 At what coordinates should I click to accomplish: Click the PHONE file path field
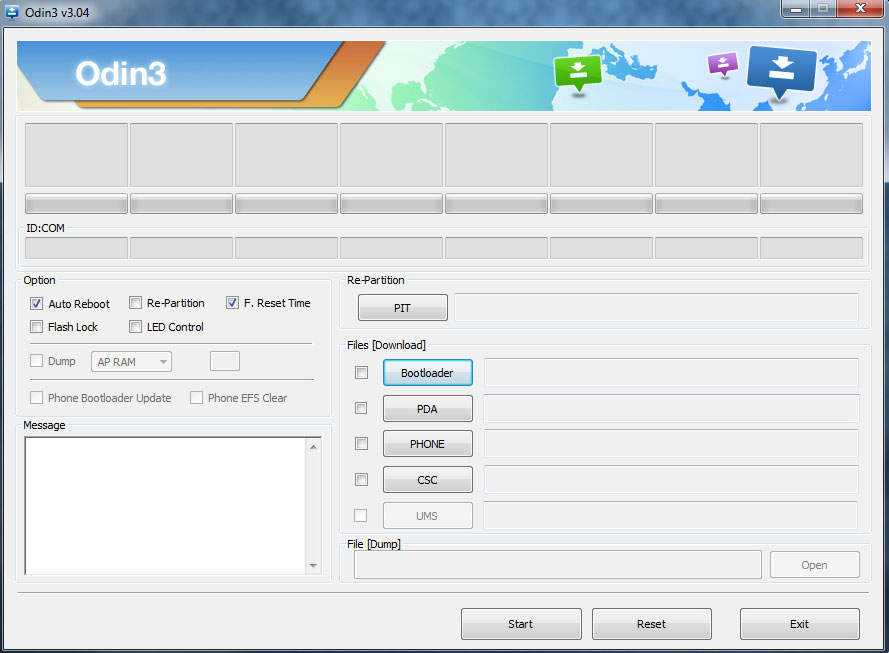pos(671,444)
